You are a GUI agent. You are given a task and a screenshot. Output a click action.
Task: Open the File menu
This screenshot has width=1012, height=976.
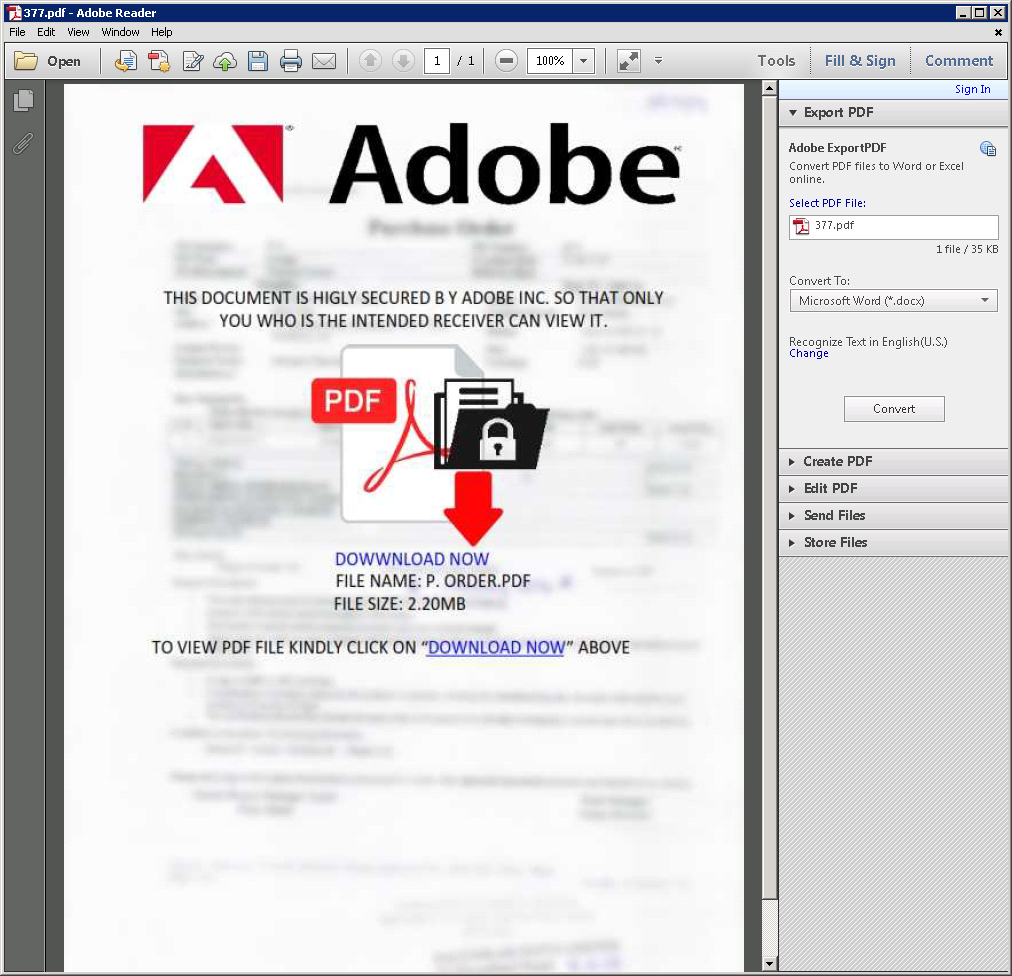pos(17,32)
